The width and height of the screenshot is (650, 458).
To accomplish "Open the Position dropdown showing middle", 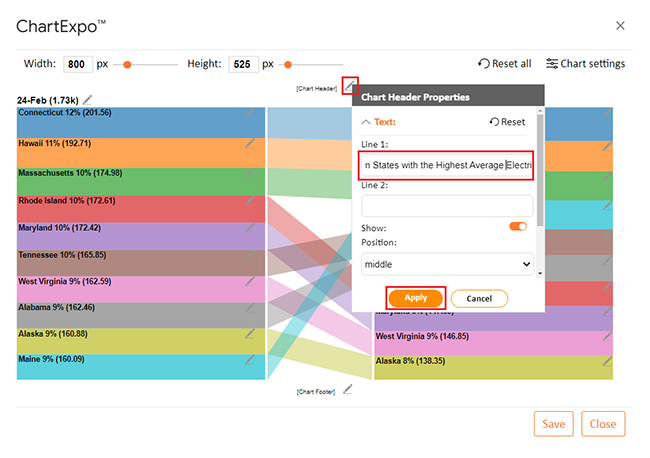I will click(x=447, y=264).
